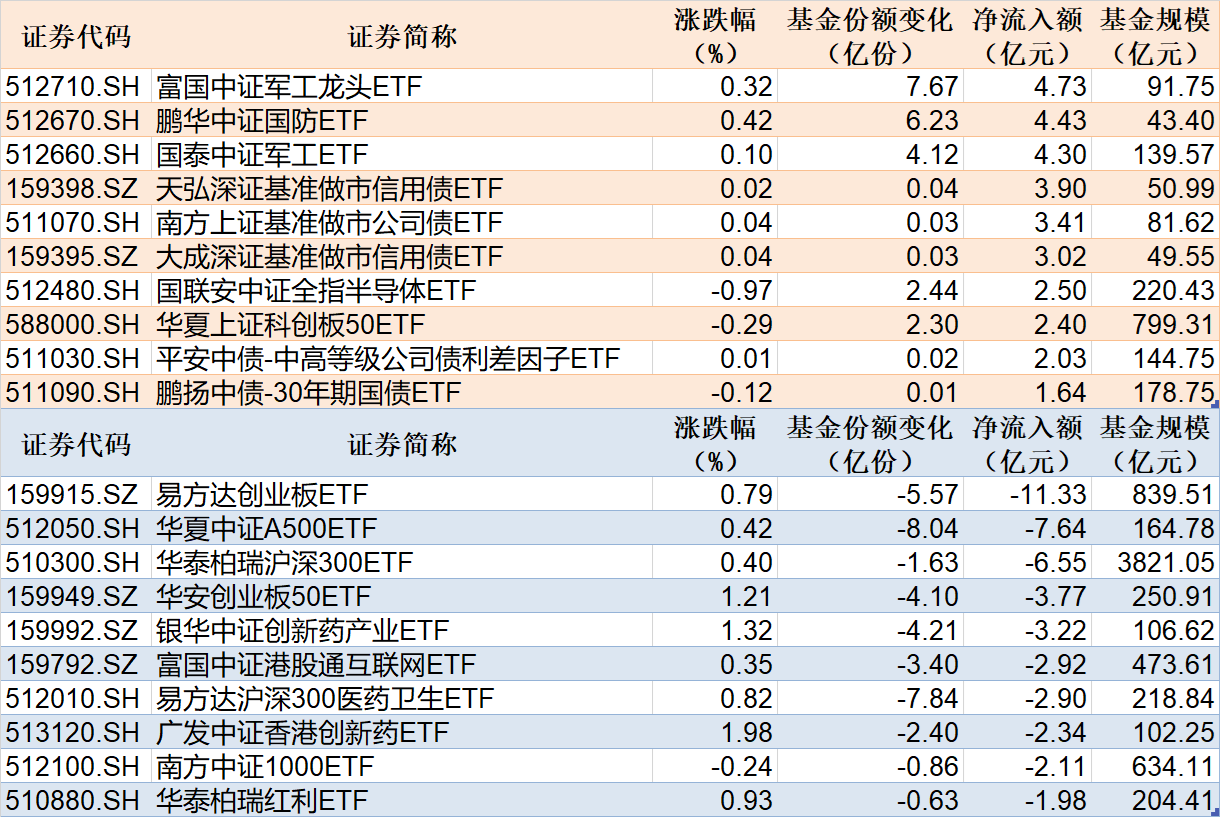Click the bottom name 华泰柏瑞红利ETF
Viewport: 1220px width, 817px height.
(x=239, y=799)
